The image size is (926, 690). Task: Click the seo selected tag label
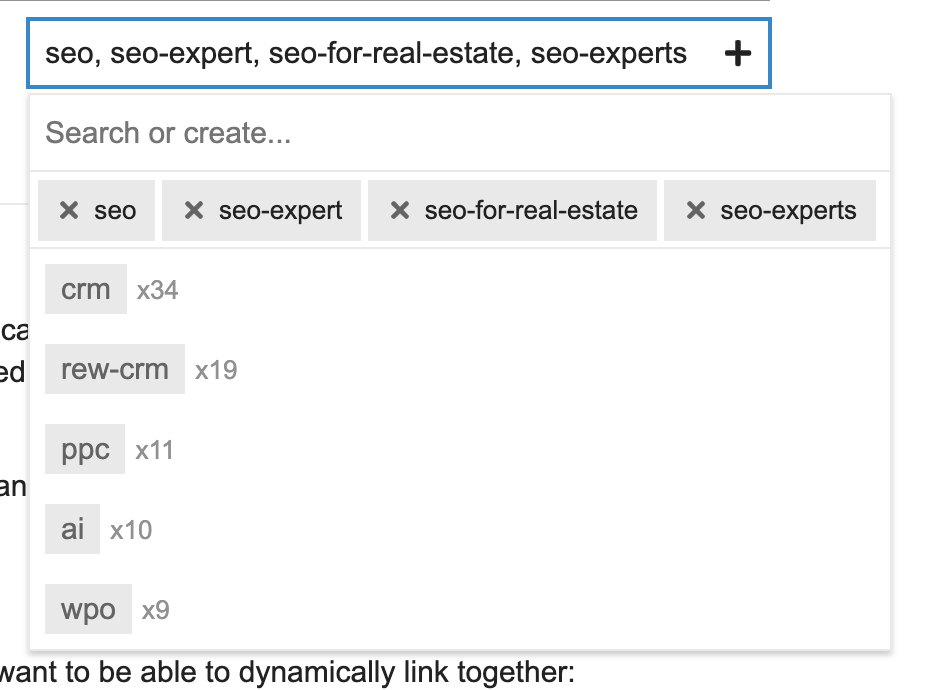click(x=115, y=211)
